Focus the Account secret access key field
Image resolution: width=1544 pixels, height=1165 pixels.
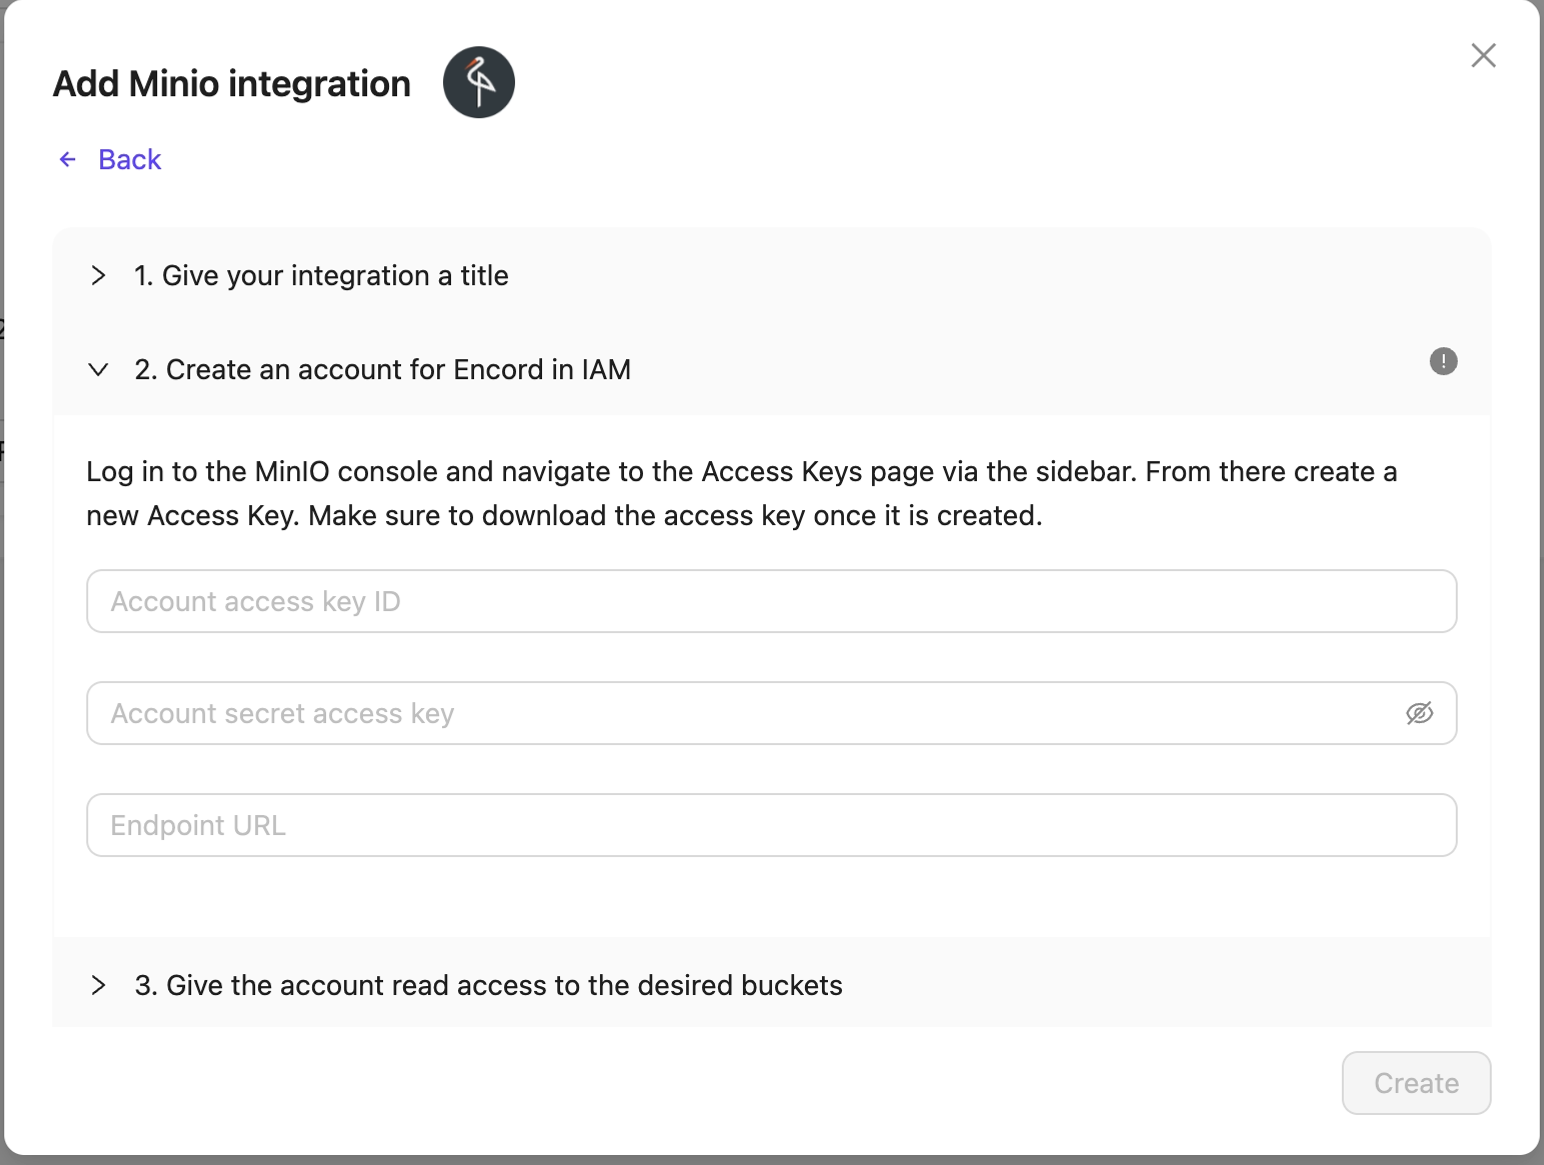click(771, 713)
